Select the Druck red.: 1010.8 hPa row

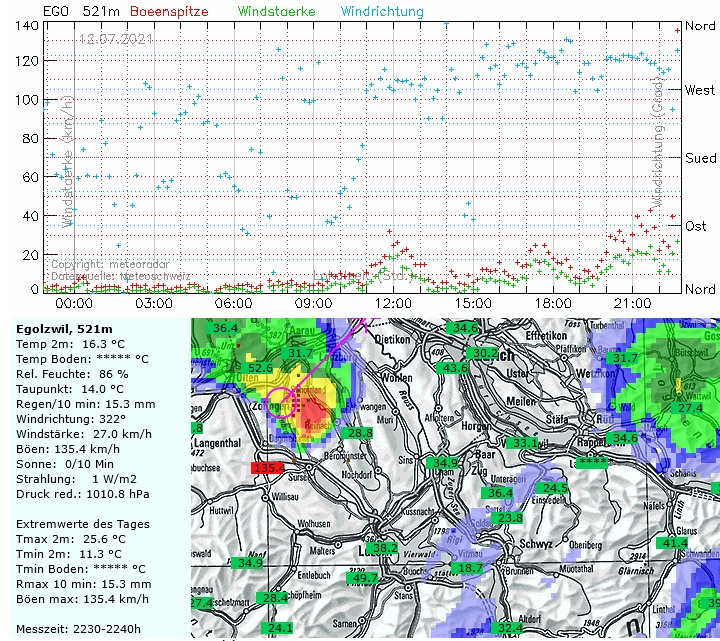(x=83, y=494)
